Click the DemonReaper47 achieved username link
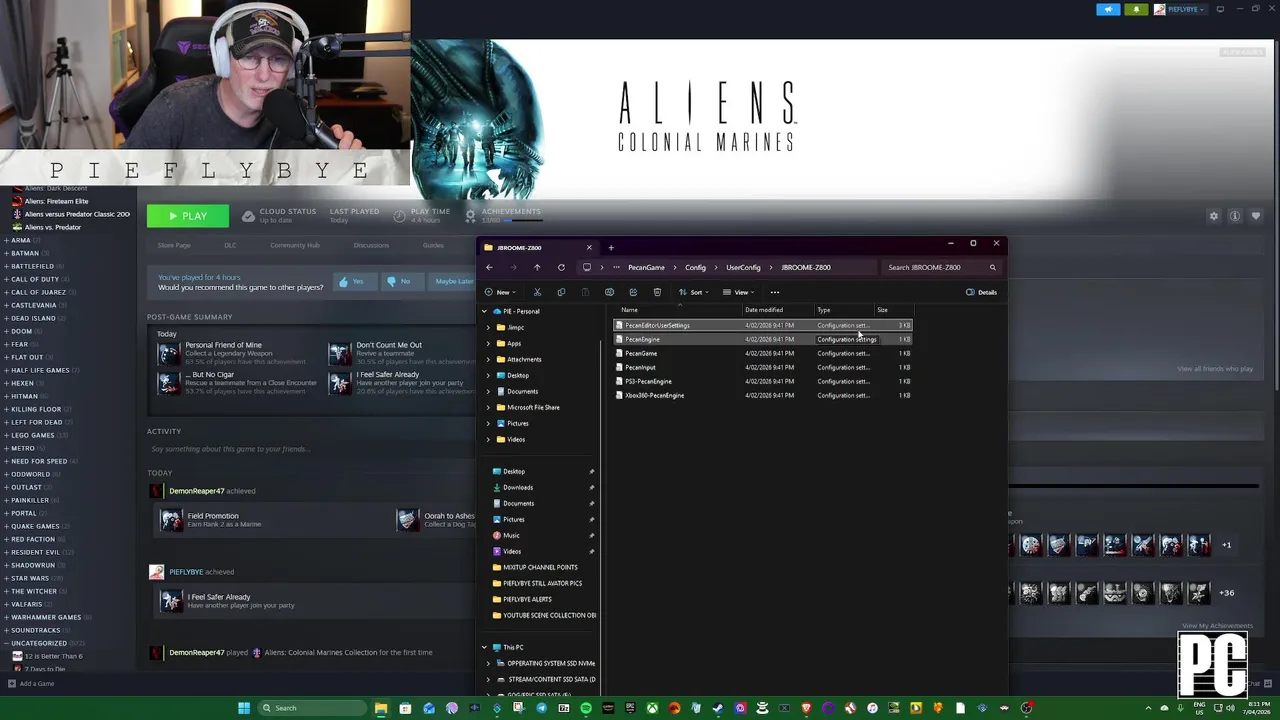 point(197,491)
